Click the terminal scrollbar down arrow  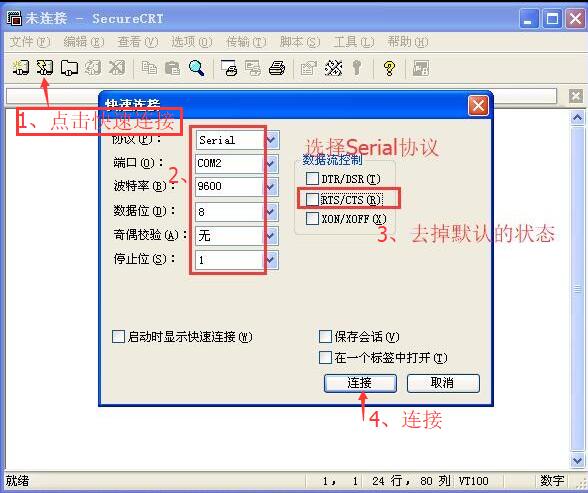point(577,460)
